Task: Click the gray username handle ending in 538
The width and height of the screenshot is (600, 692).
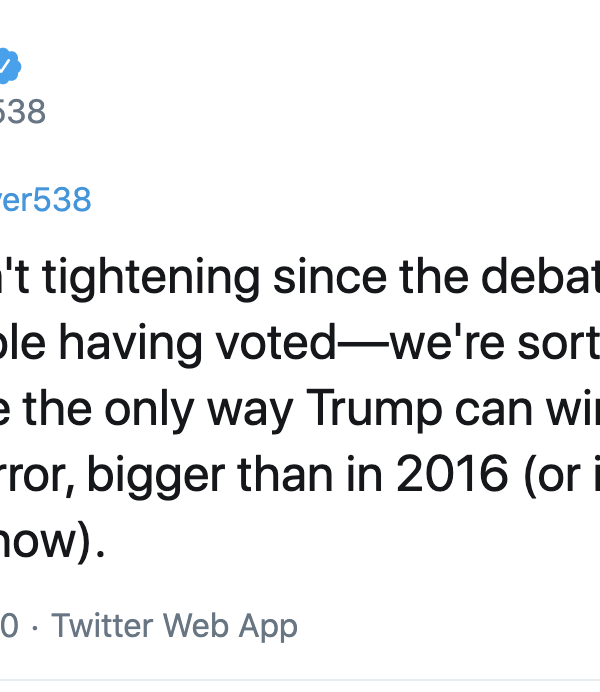Action: tap(22, 111)
